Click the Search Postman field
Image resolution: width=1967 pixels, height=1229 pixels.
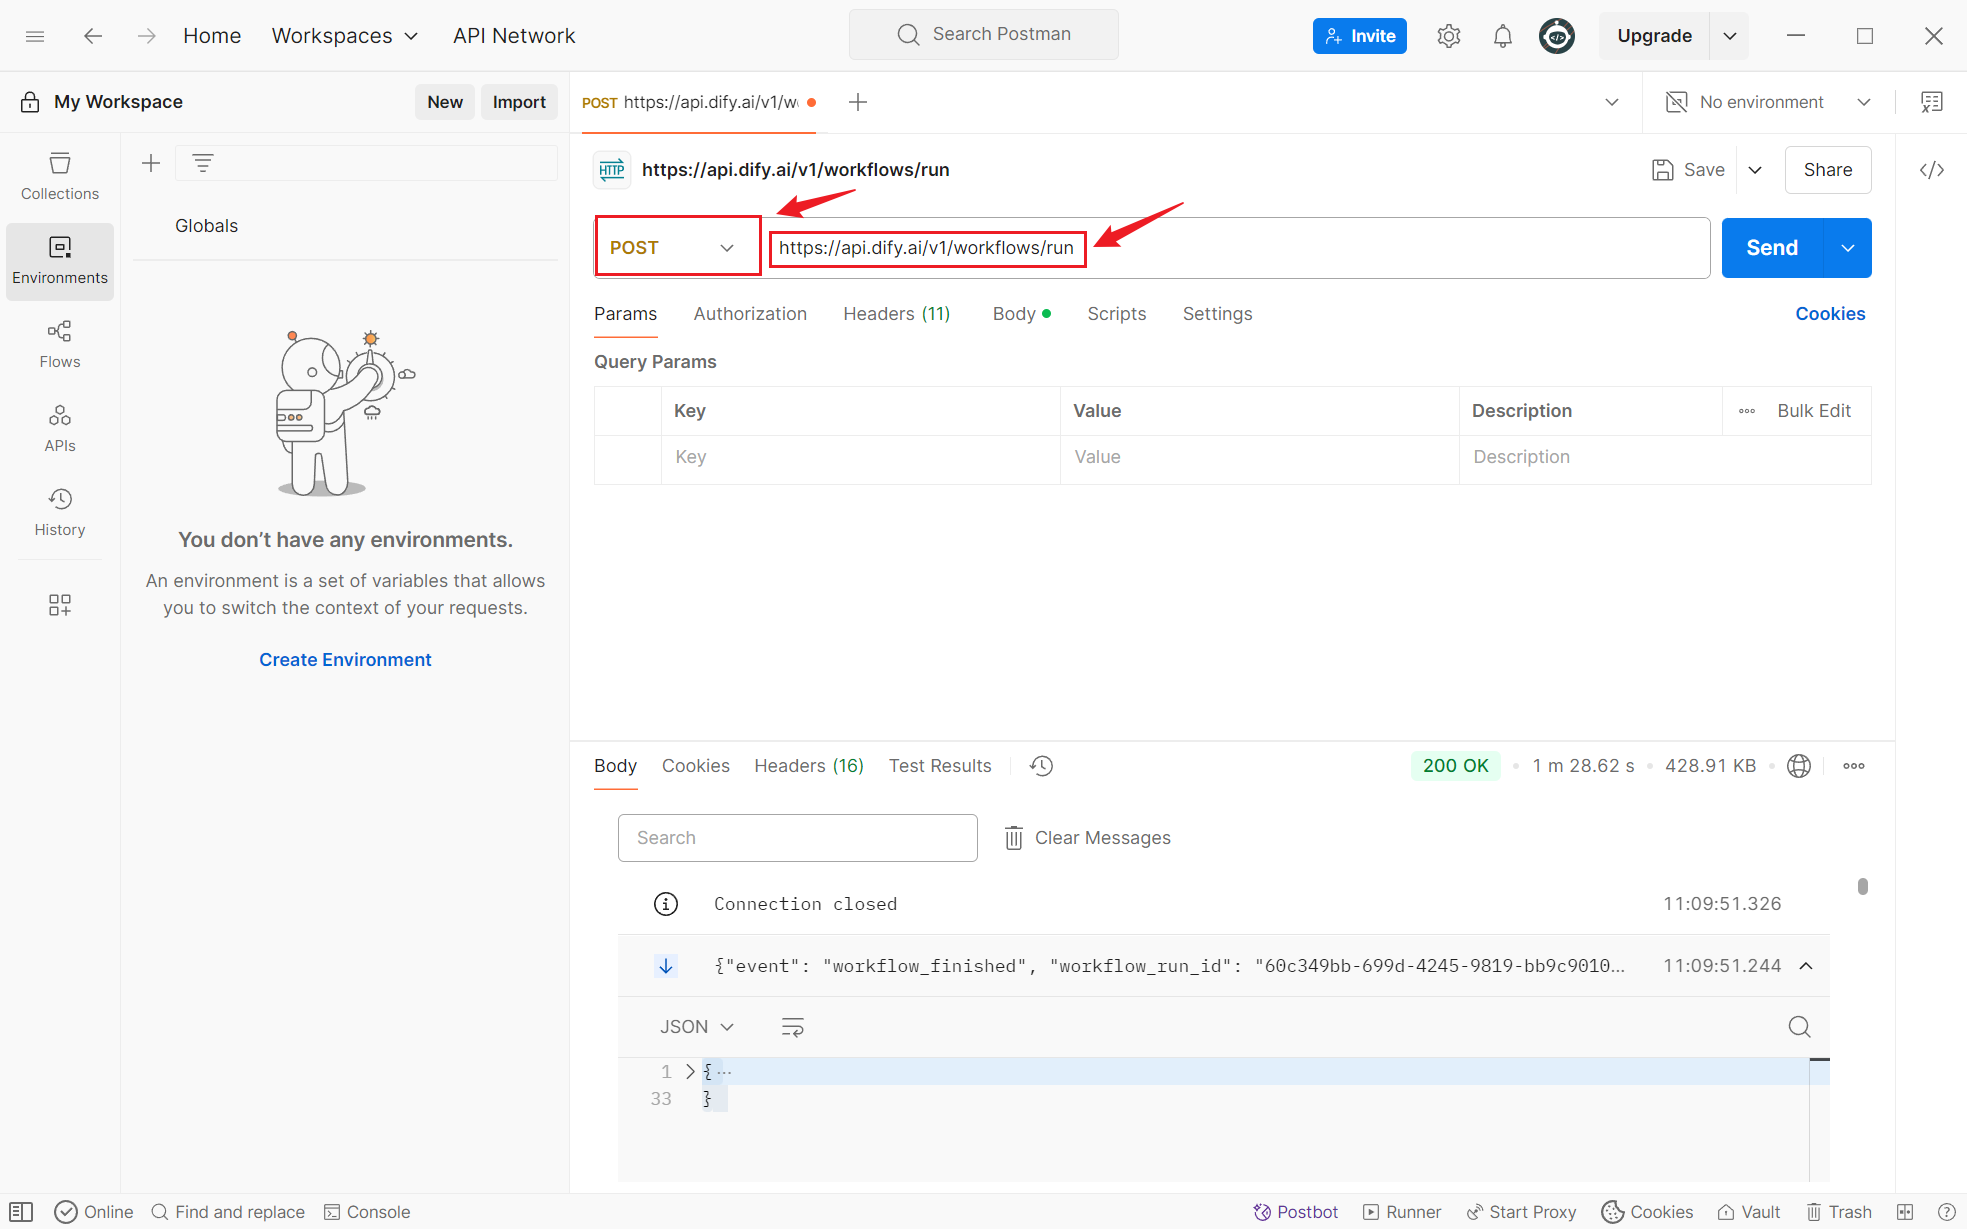point(984,35)
